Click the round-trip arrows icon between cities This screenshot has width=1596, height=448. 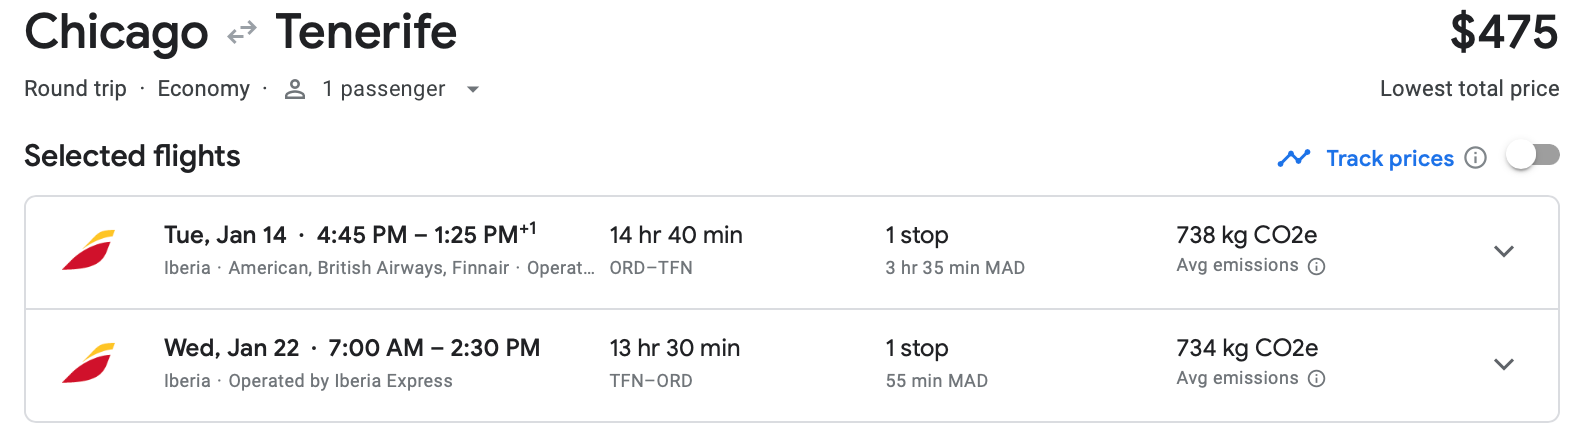click(242, 35)
